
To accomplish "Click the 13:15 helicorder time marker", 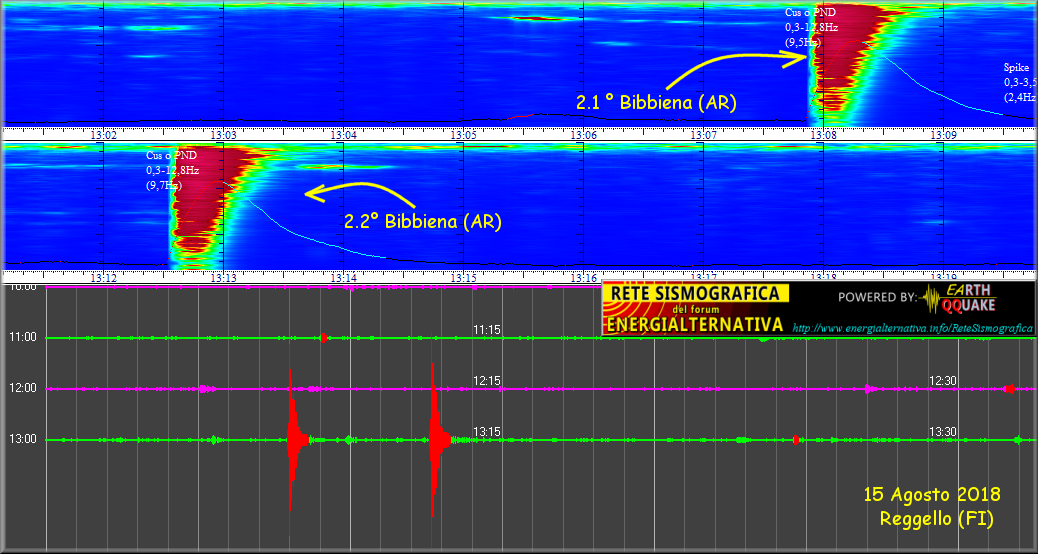I will point(487,432).
